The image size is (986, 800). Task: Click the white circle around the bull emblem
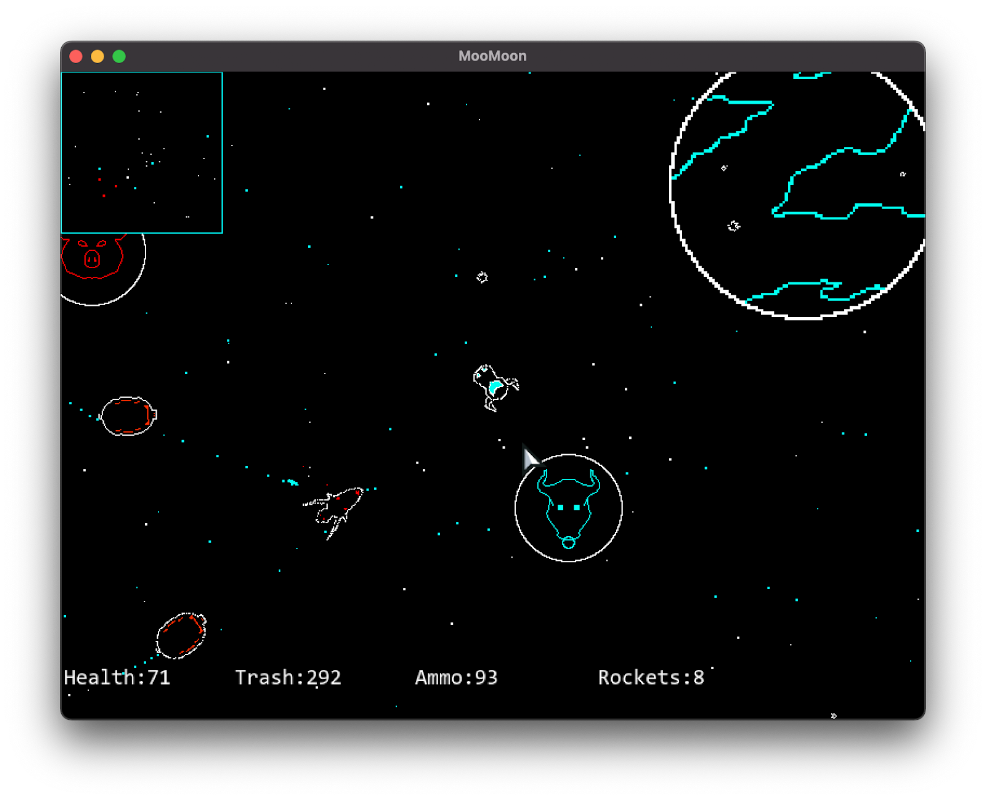pos(516,508)
